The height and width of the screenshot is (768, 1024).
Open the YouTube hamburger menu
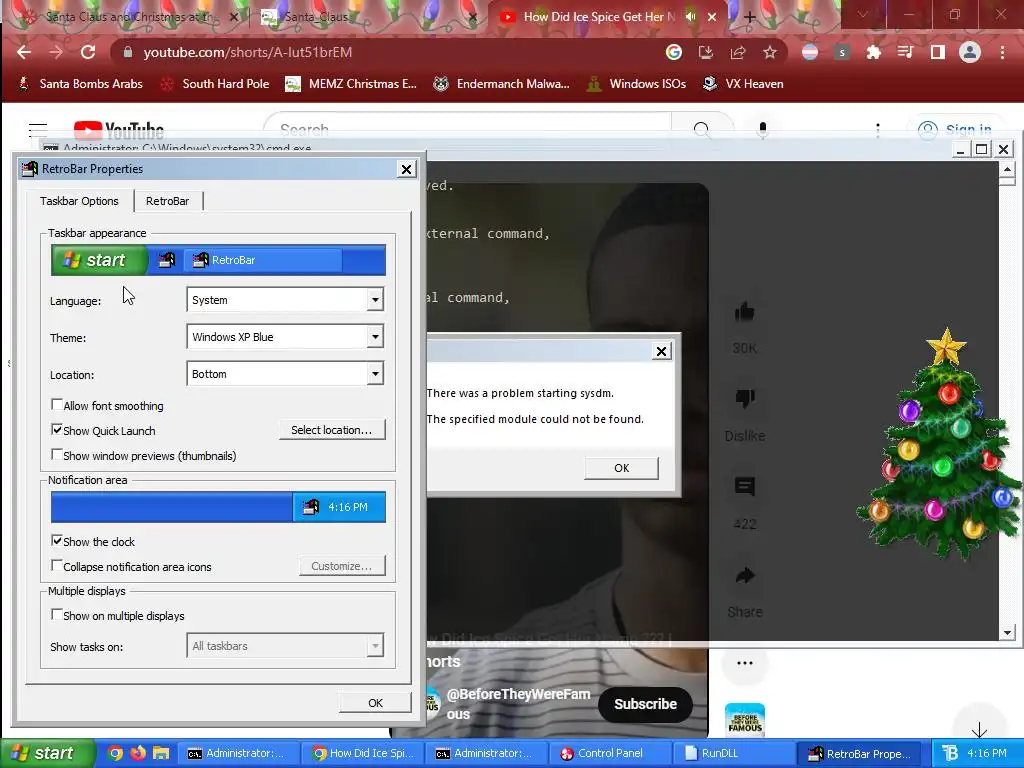(38, 130)
